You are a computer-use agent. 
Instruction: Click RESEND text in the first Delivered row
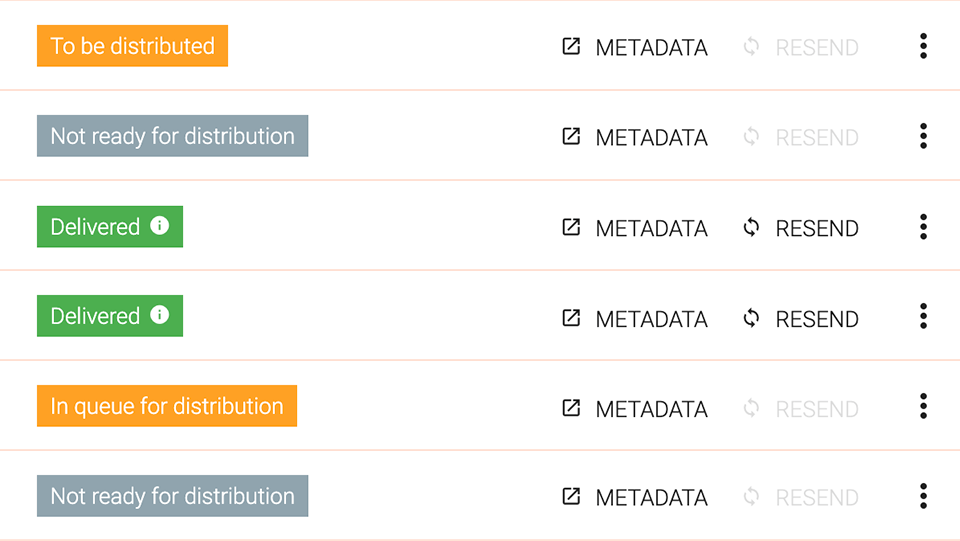click(817, 228)
